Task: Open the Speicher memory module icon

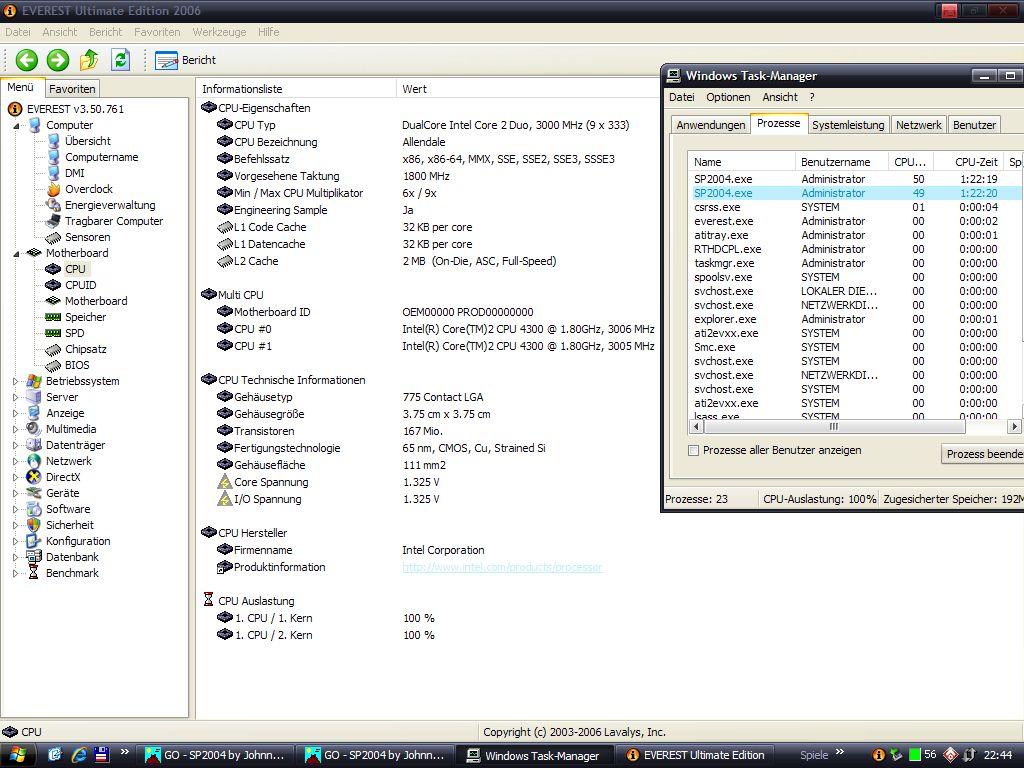Action: point(54,317)
